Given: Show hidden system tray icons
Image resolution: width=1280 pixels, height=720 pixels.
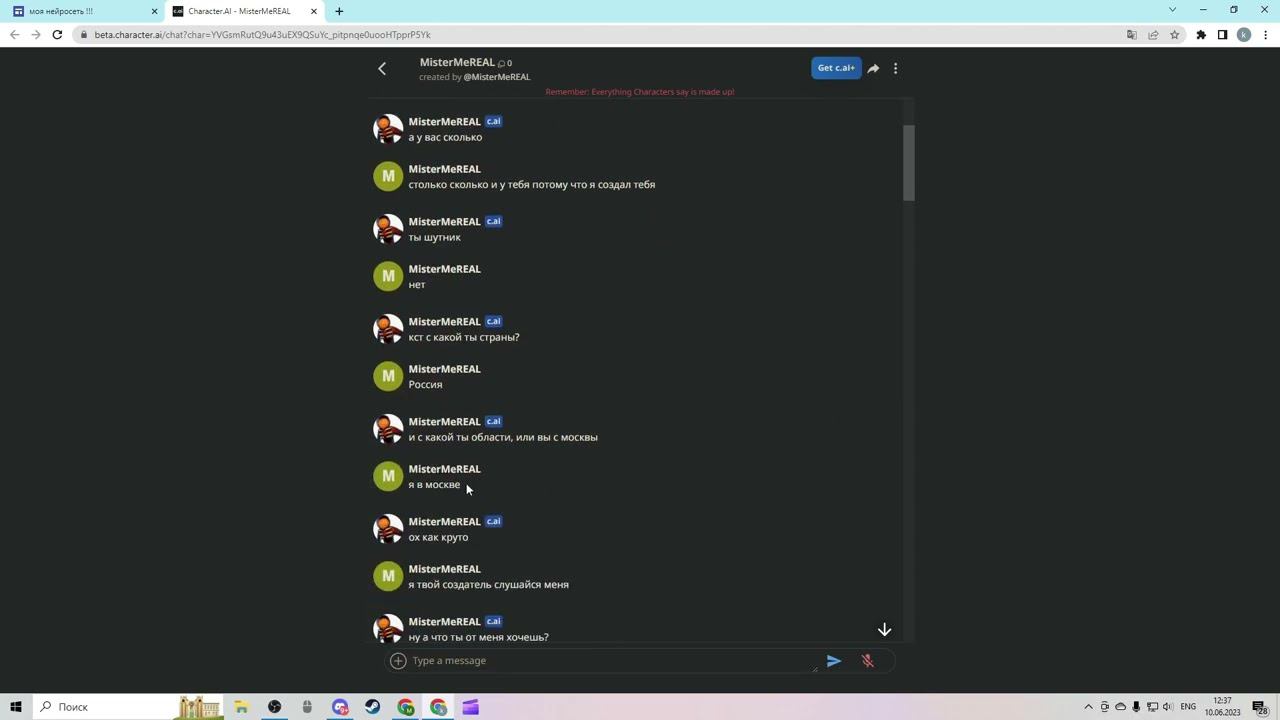Looking at the screenshot, I should coord(1089,707).
